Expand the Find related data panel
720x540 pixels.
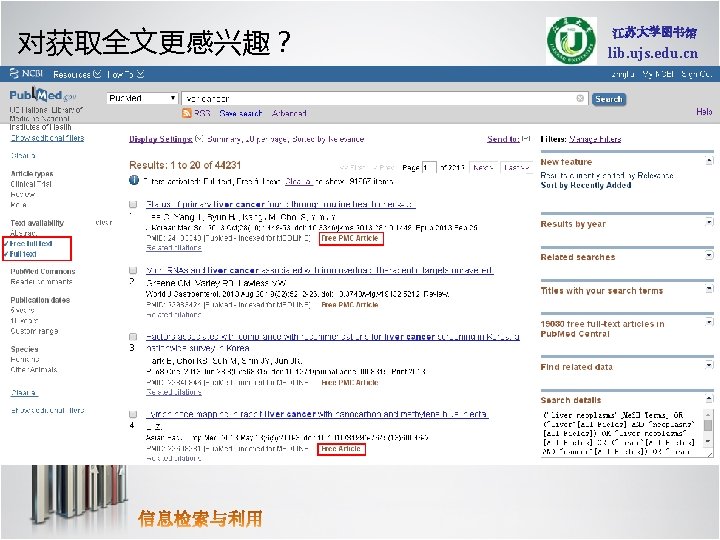[709, 366]
